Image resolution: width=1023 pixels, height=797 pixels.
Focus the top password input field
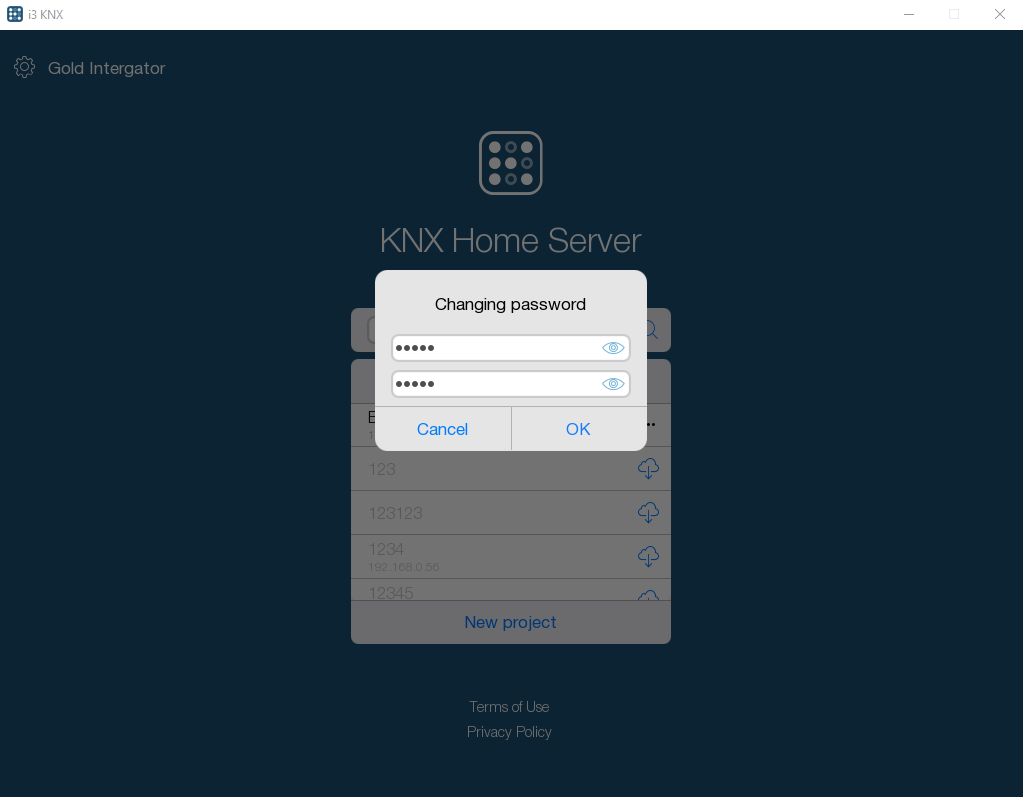(x=490, y=347)
